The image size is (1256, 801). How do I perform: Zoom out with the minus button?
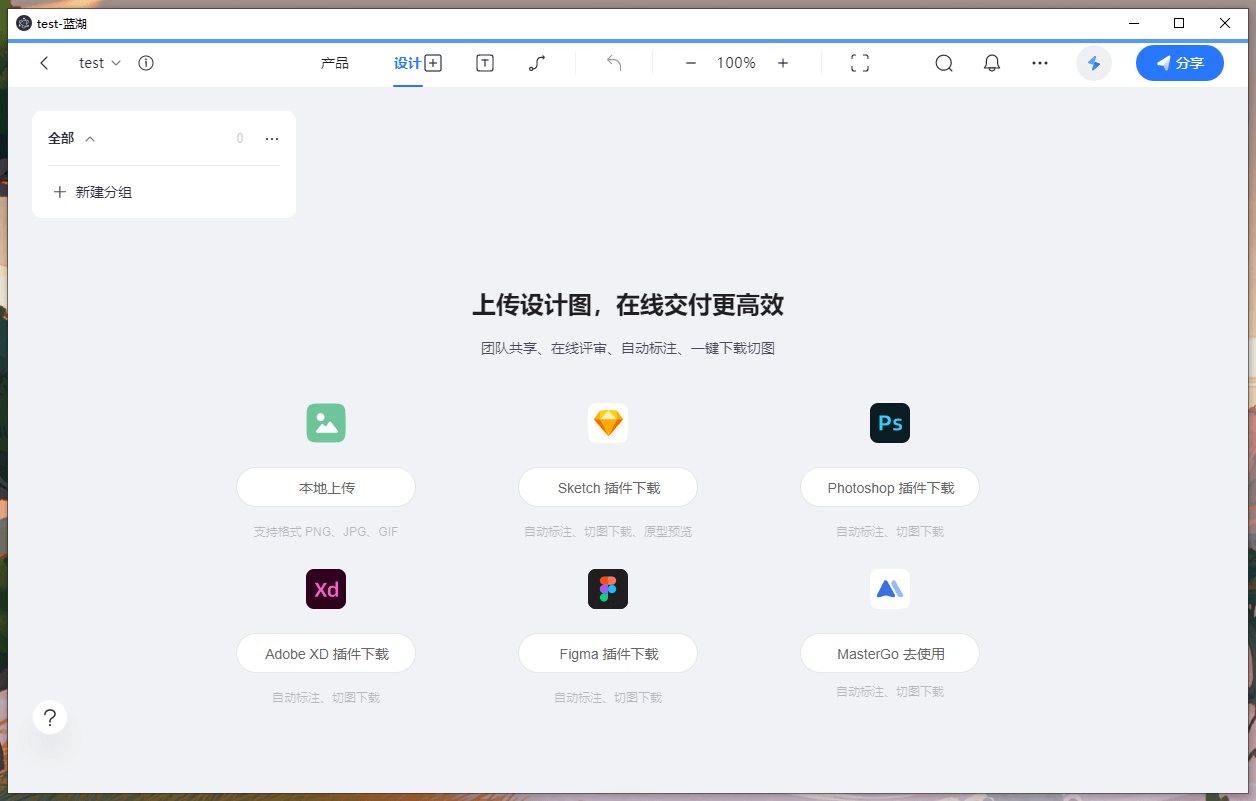pyautogui.click(x=690, y=63)
